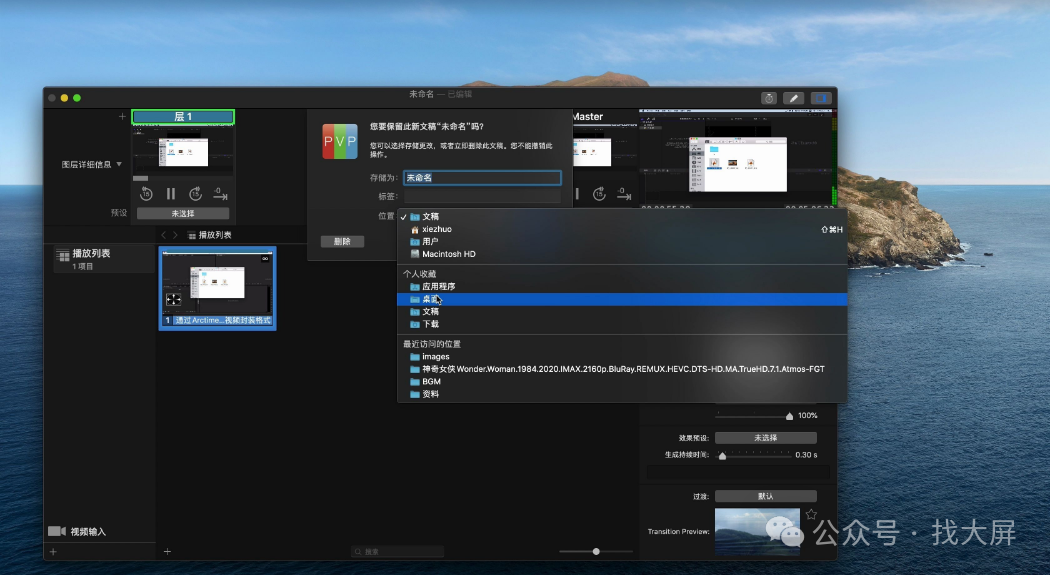1050x575 pixels.
Task: Star the transition preview as favorite
Action: (x=811, y=514)
